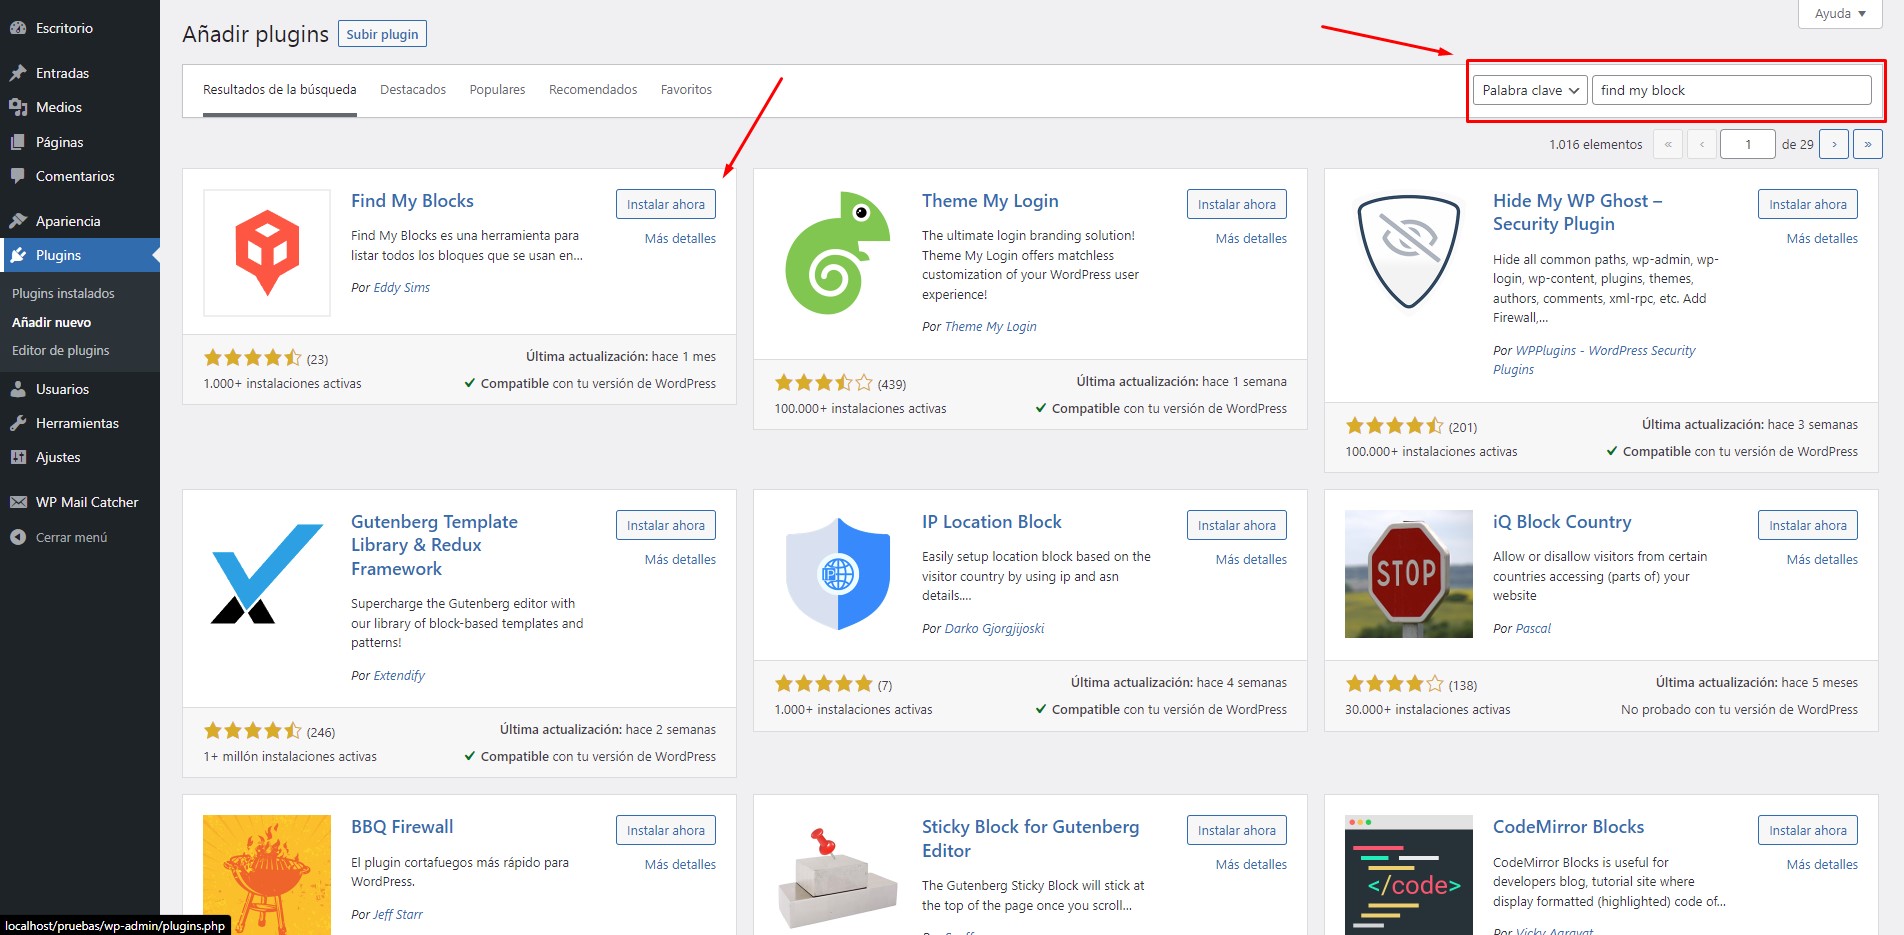
Task: Open Editor de plugins submenu item
Action: pos(61,350)
